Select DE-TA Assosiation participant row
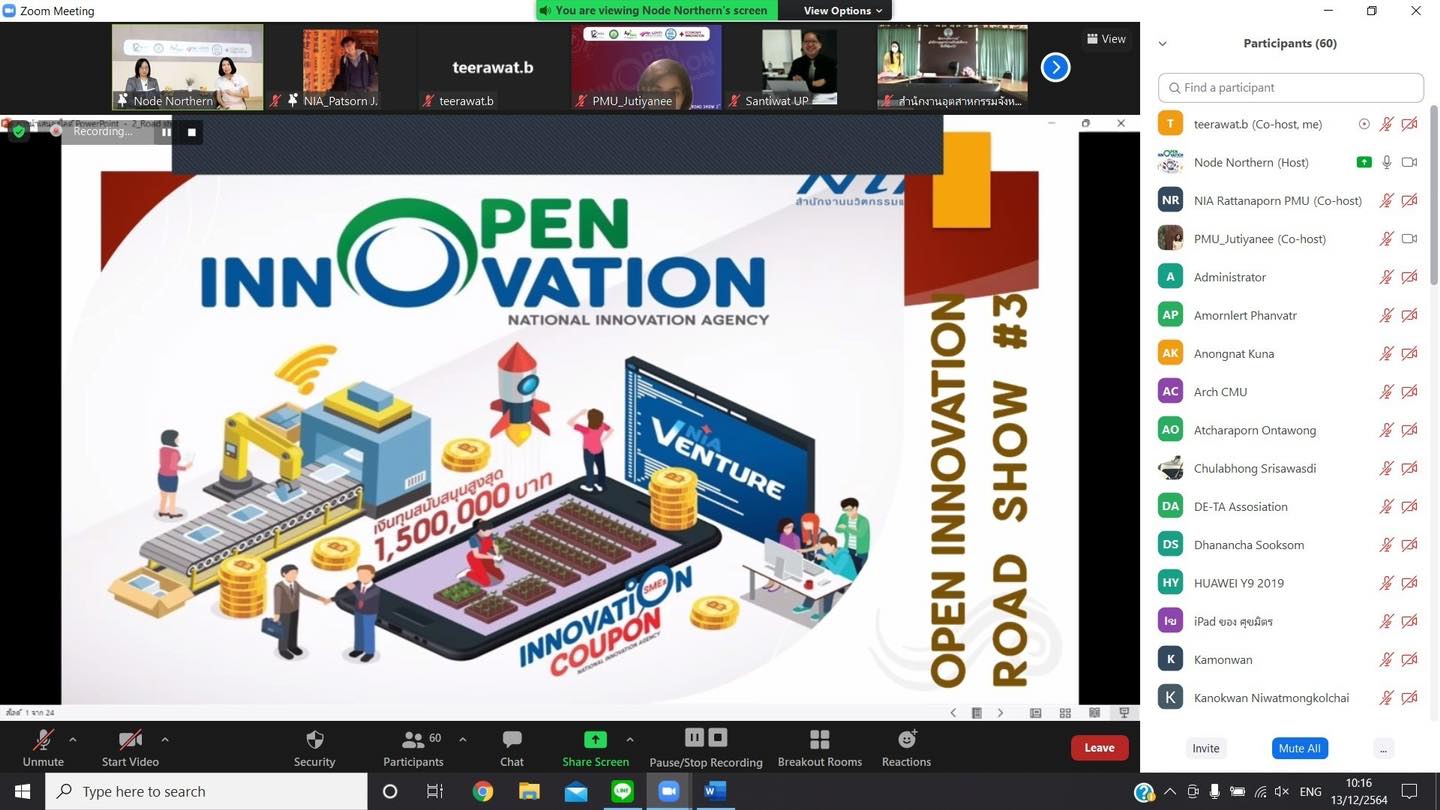The image size is (1440, 810). pos(1290,506)
